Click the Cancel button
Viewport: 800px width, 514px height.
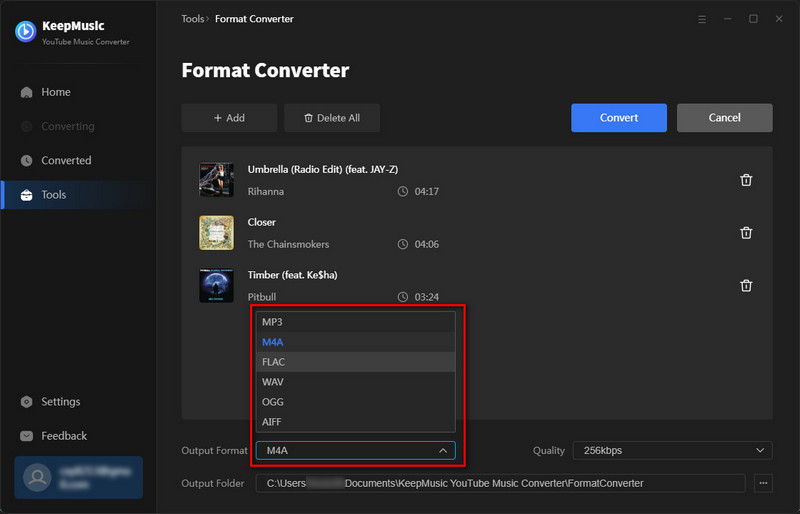724,118
